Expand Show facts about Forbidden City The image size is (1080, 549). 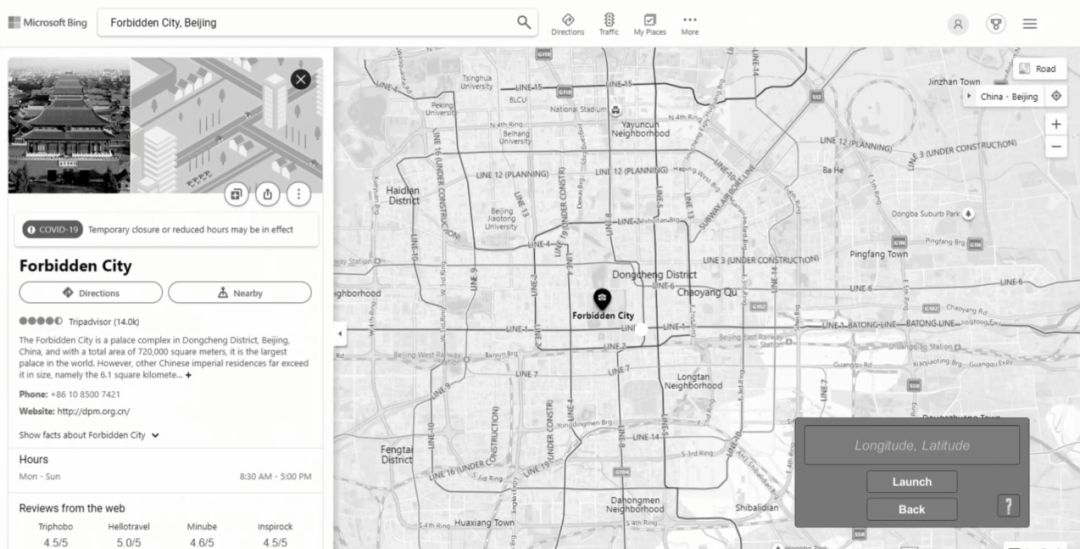(89, 435)
